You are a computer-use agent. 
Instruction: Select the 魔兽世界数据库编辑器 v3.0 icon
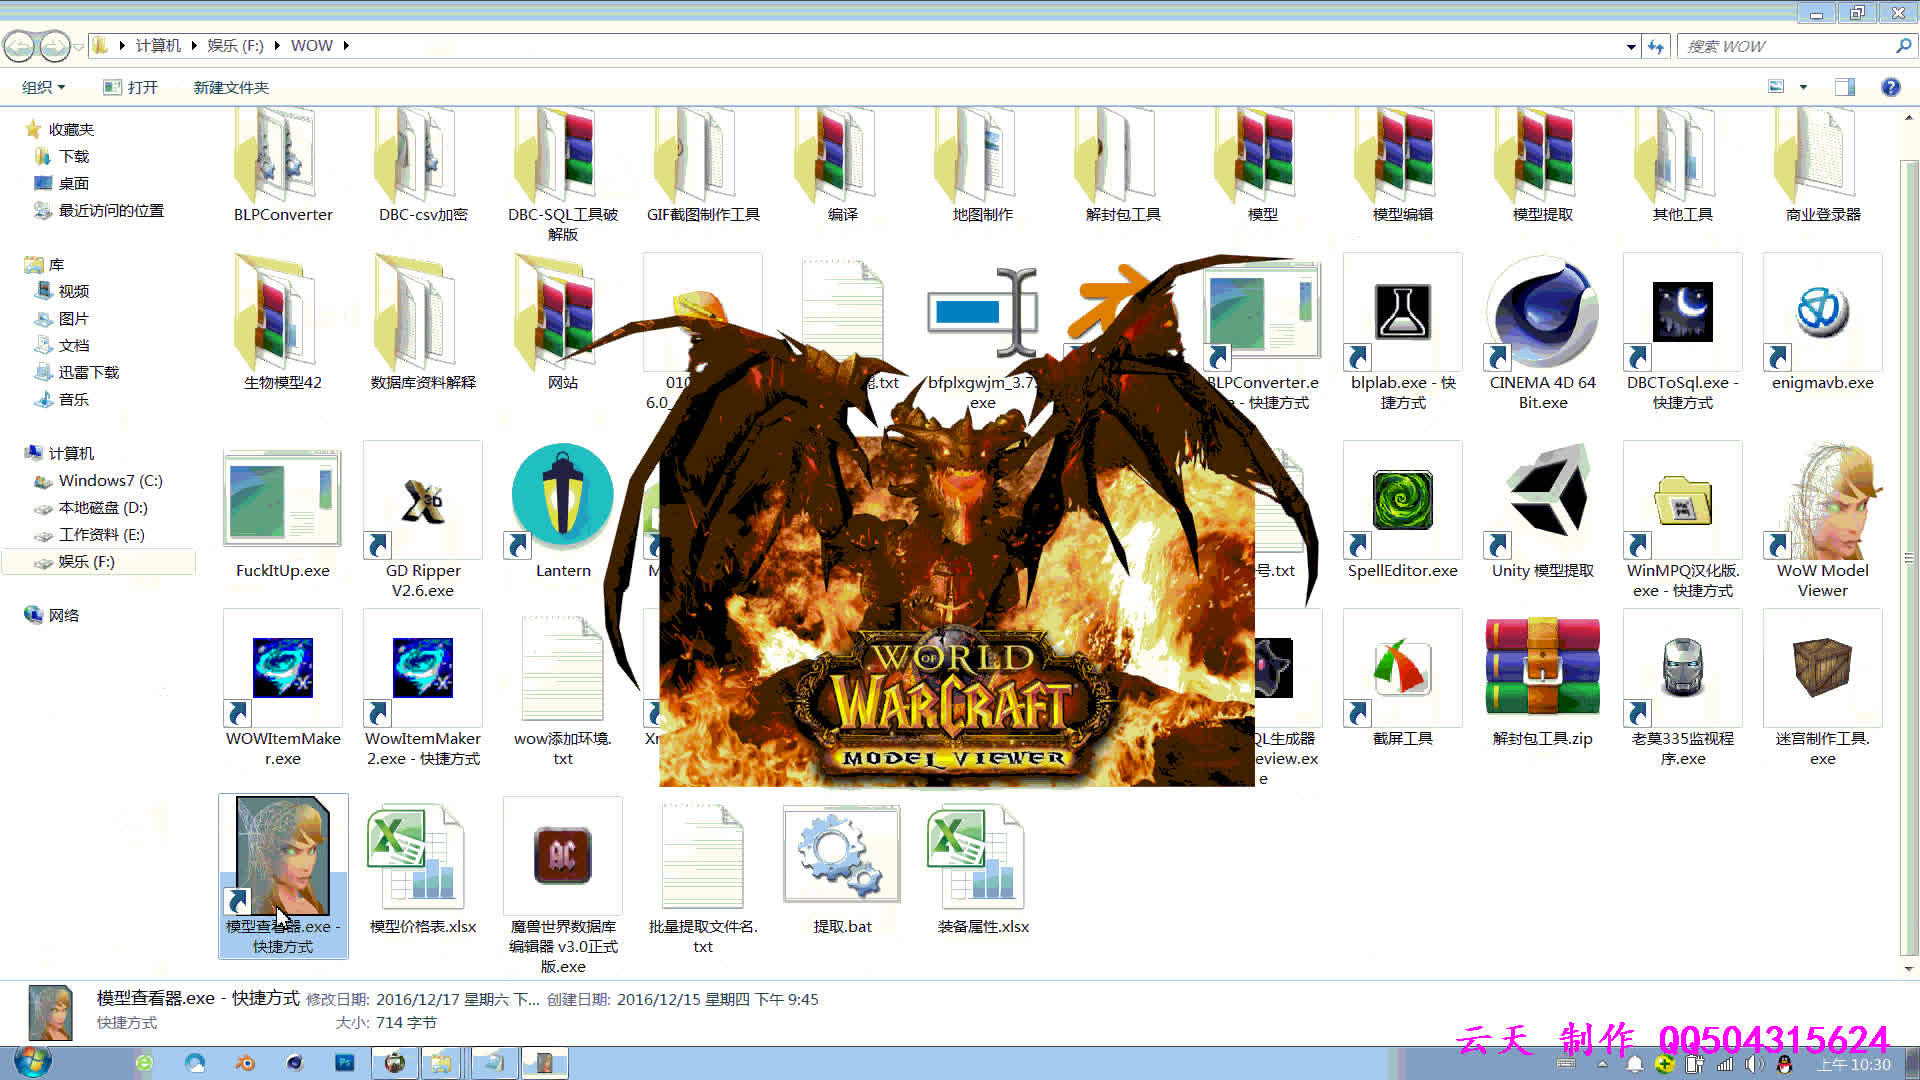pos(563,856)
